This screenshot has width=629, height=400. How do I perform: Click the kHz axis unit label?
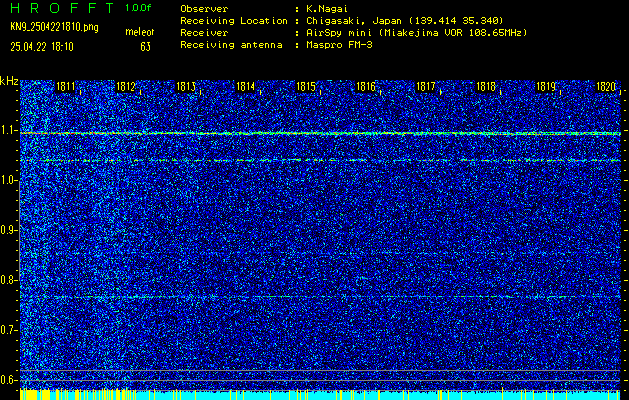click(9, 81)
